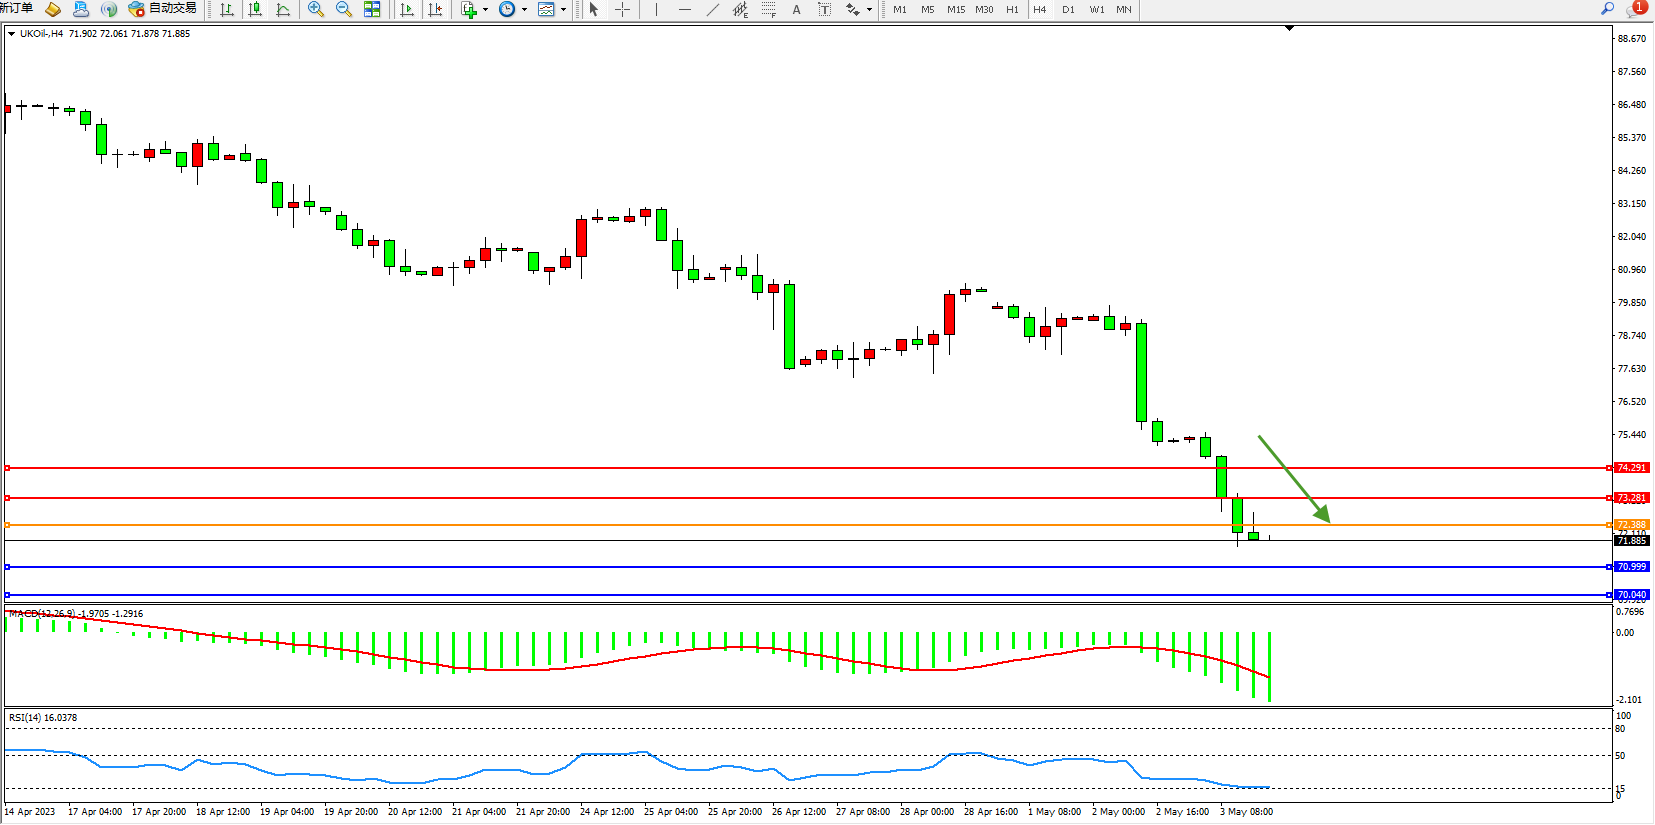Draw a horizontal line tool
The width and height of the screenshot is (1655, 825).
click(684, 9)
